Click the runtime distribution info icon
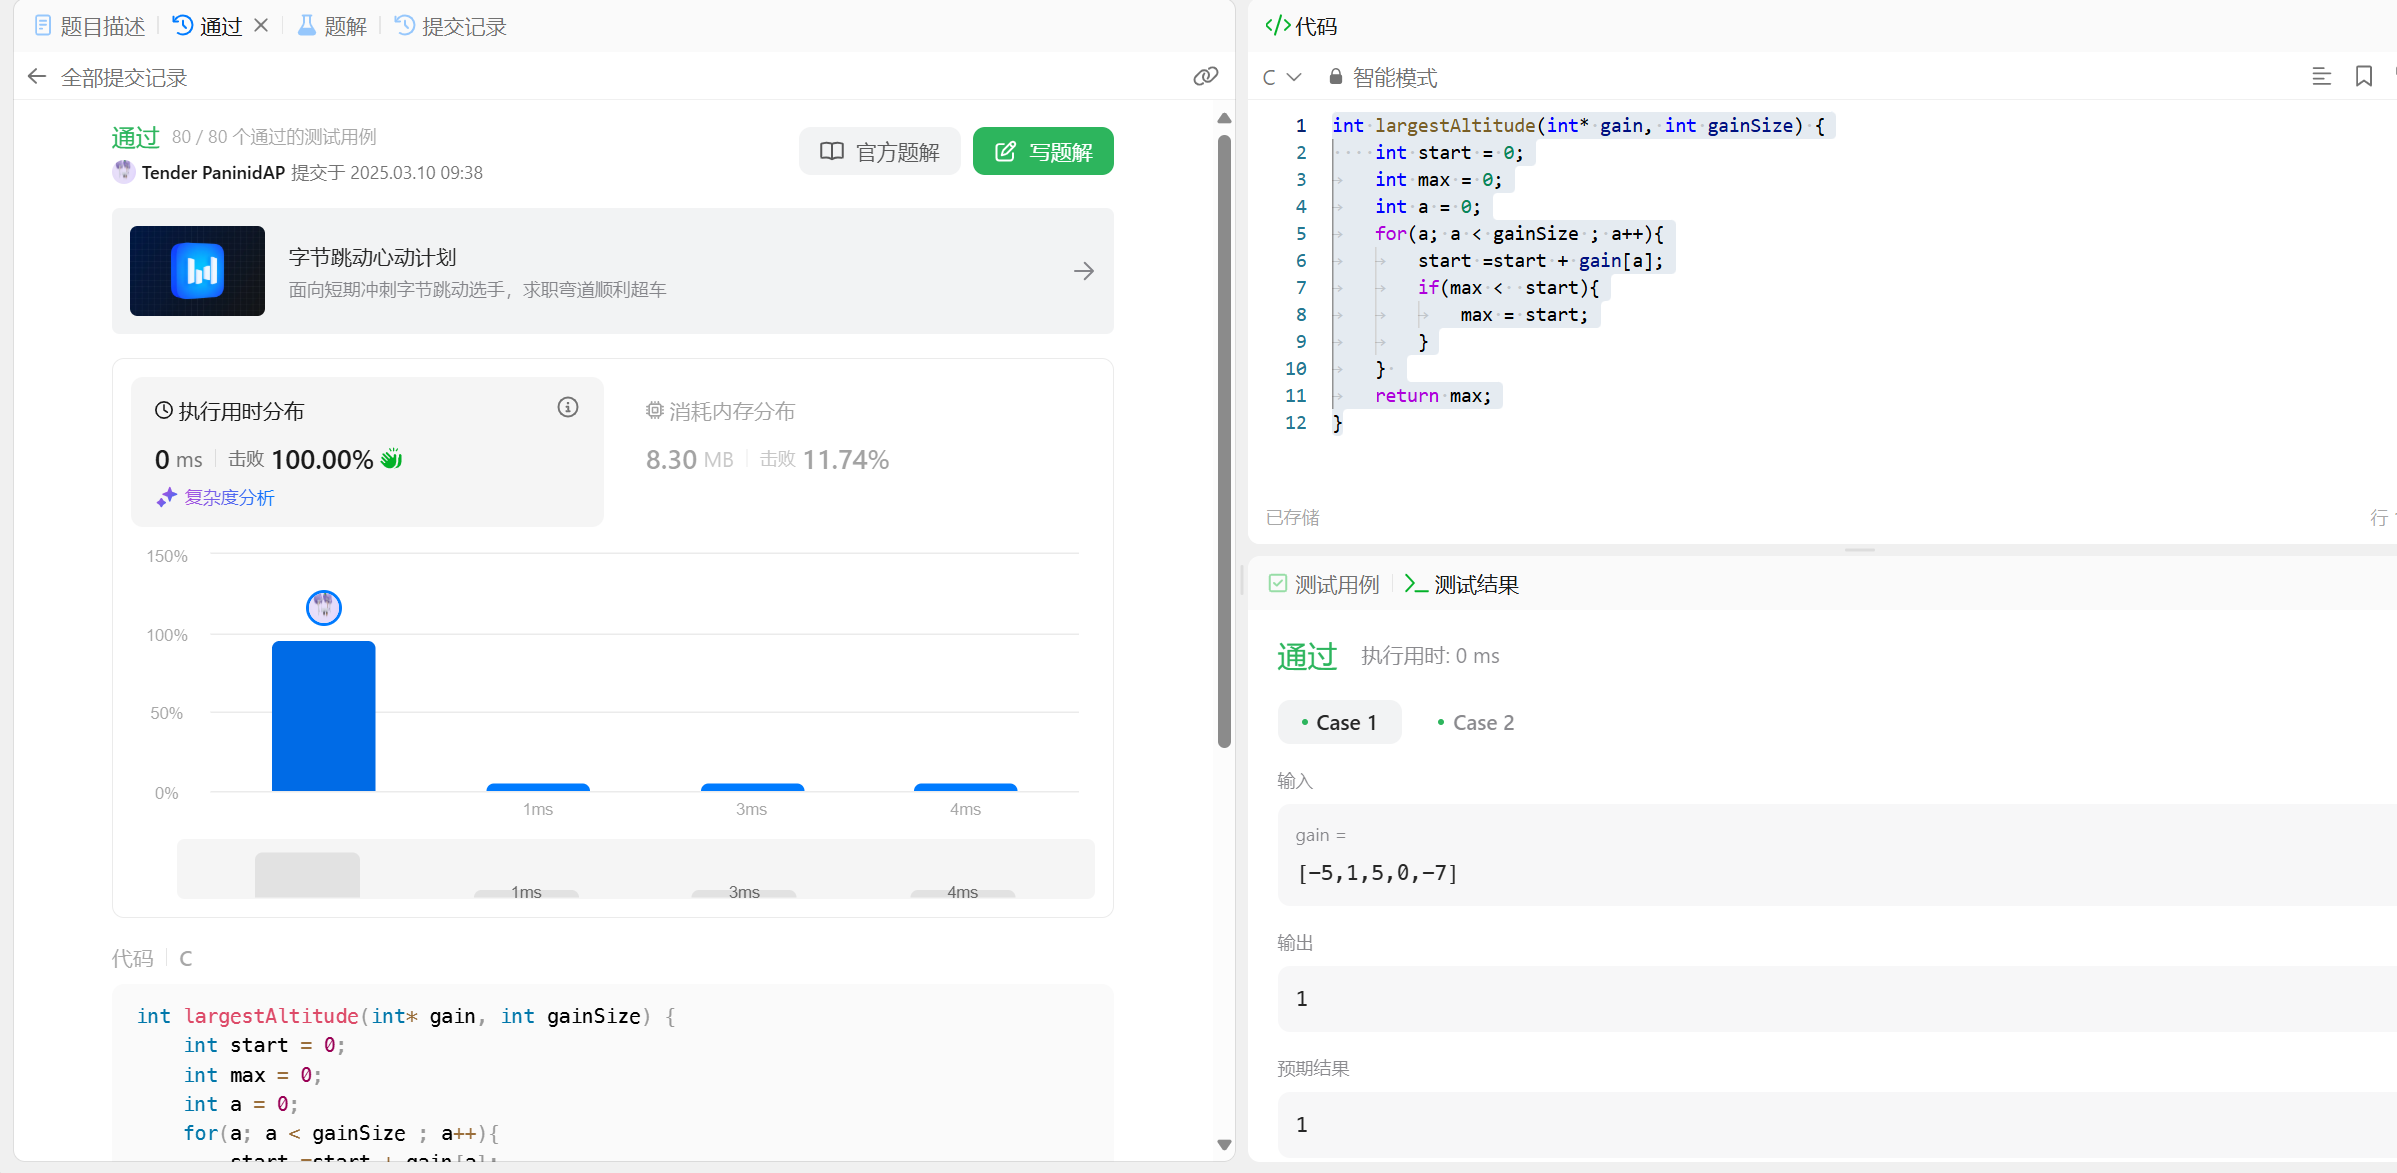This screenshot has width=2397, height=1173. [x=568, y=407]
